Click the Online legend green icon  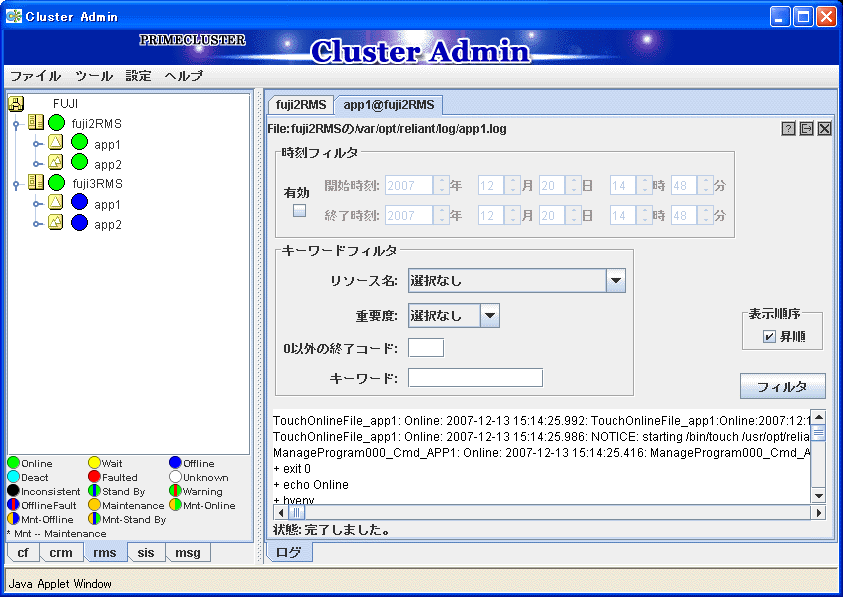coord(13,463)
